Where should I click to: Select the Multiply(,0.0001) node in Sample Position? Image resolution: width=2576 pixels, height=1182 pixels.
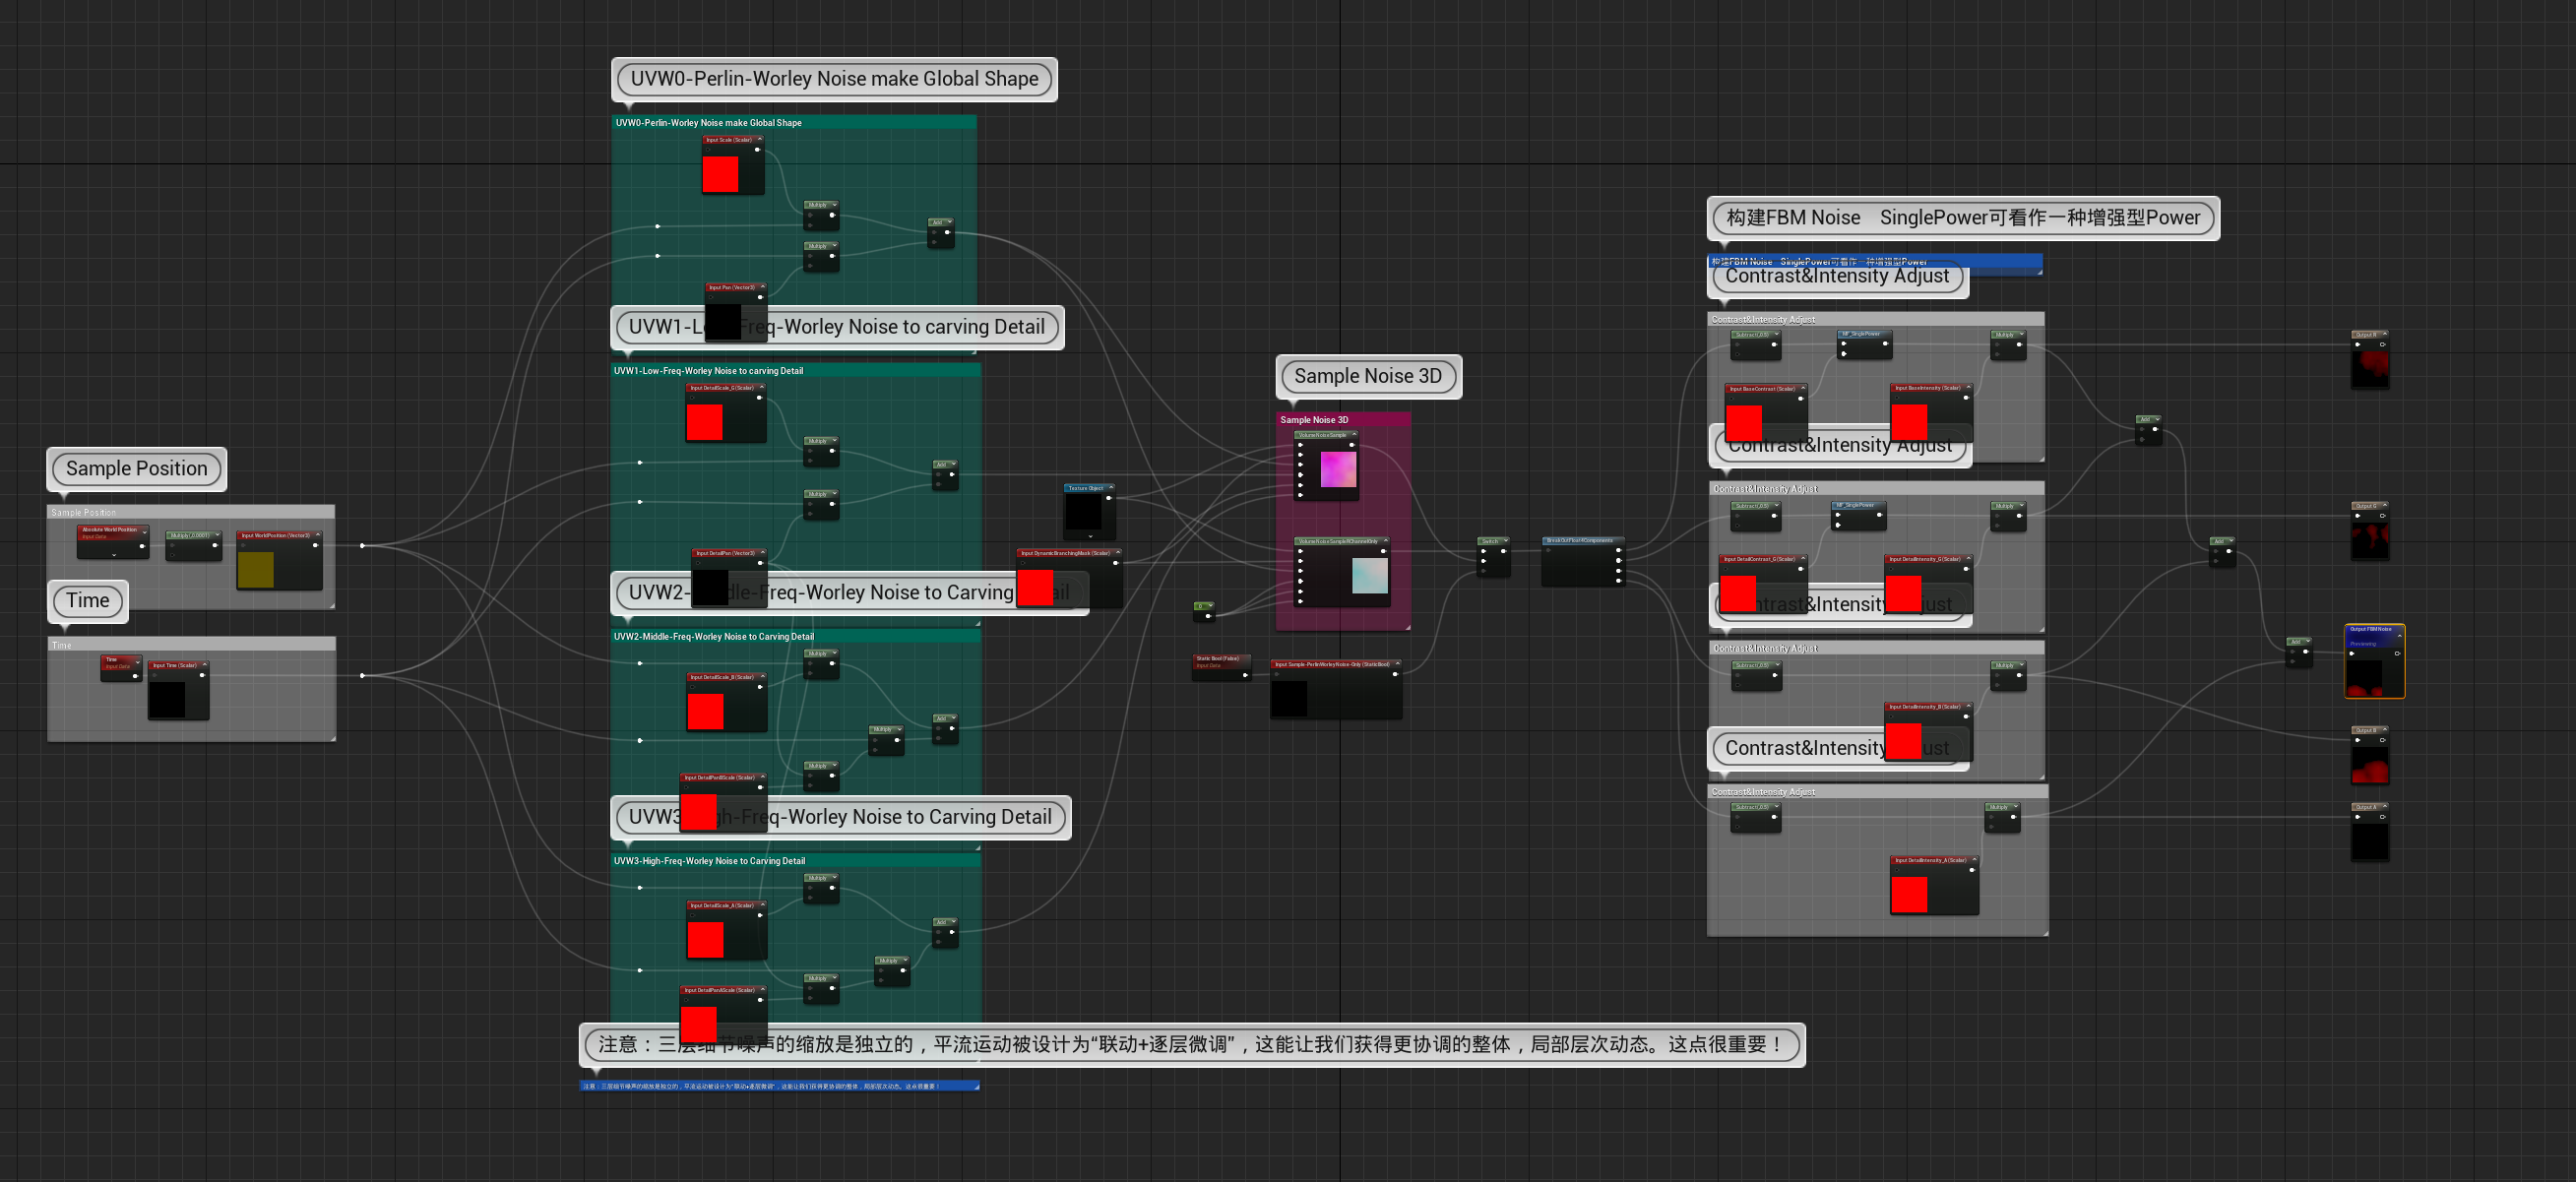point(190,535)
